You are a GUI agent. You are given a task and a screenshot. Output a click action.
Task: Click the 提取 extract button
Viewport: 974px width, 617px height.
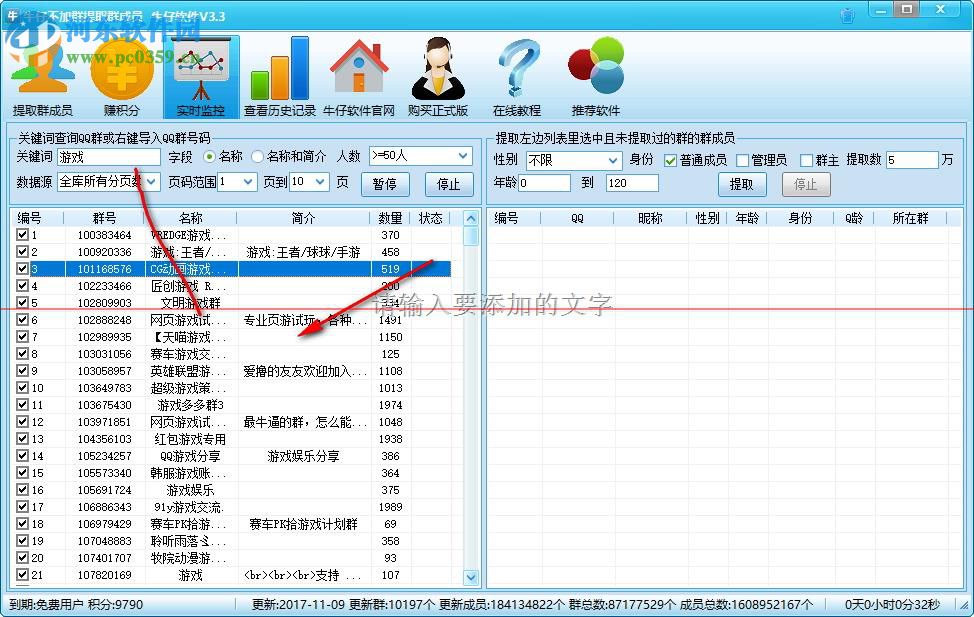click(x=742, y=184)
